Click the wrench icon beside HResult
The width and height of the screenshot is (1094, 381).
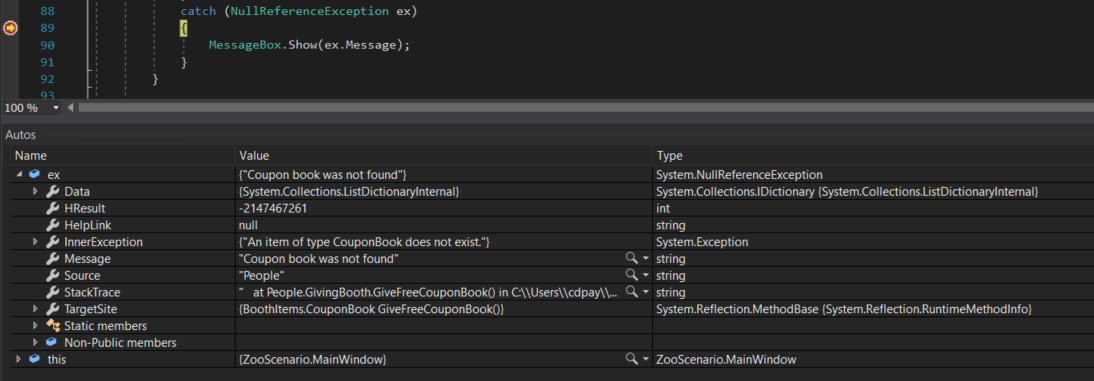52,208
